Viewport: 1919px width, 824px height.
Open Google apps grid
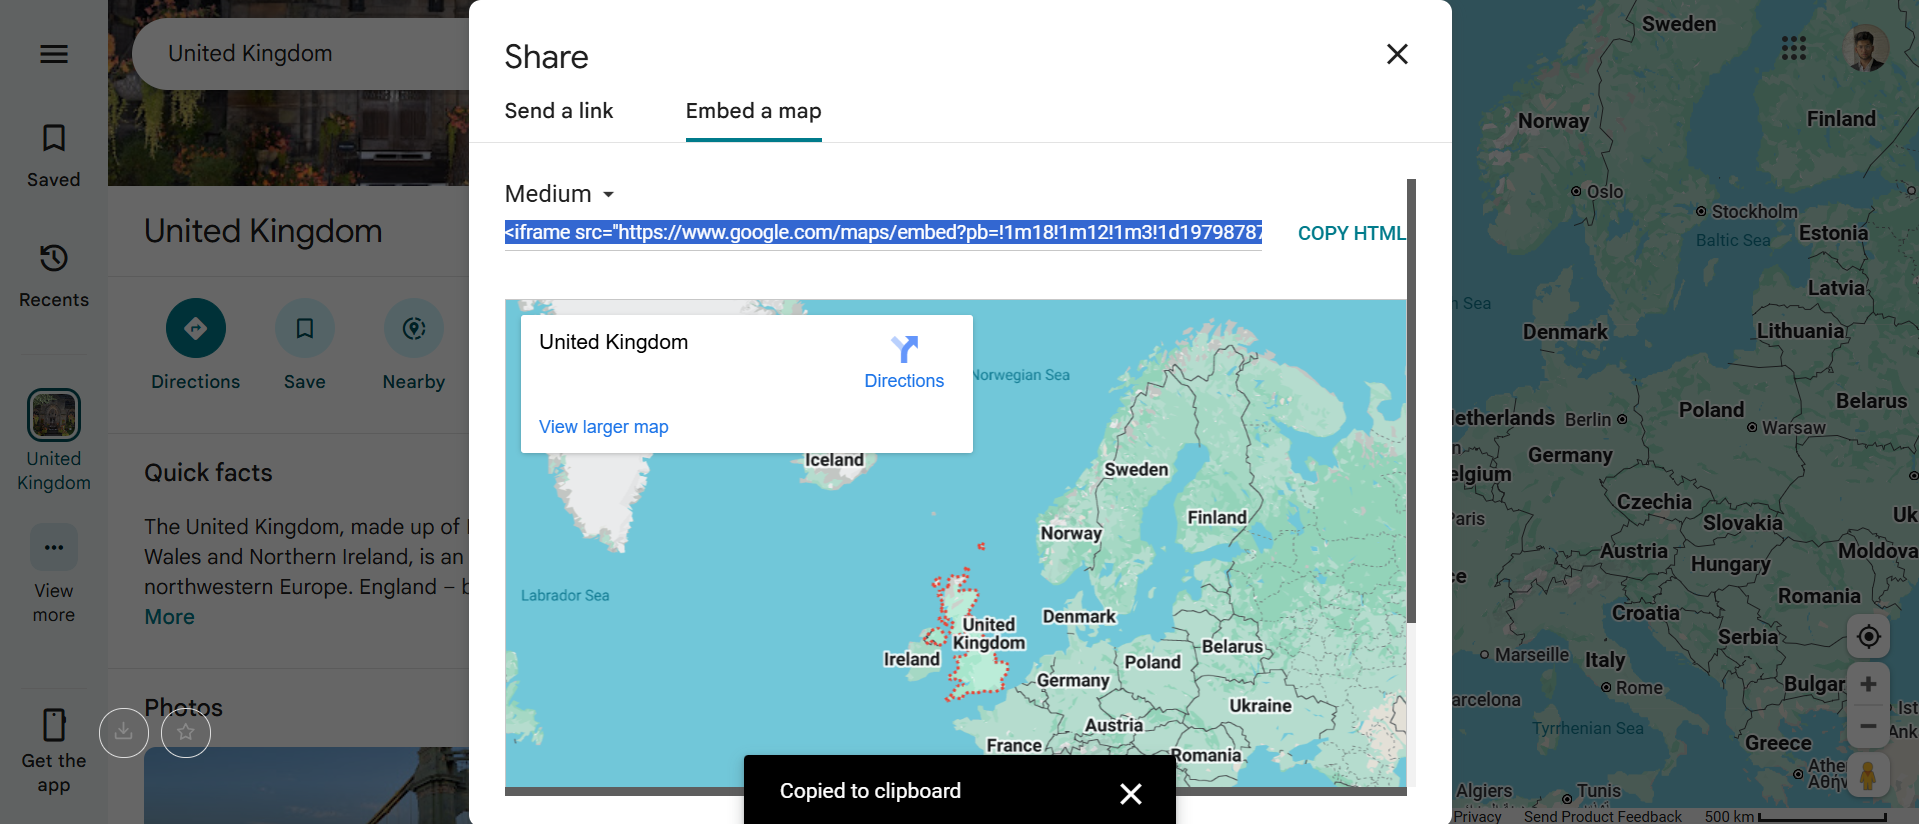[1793, 48]
